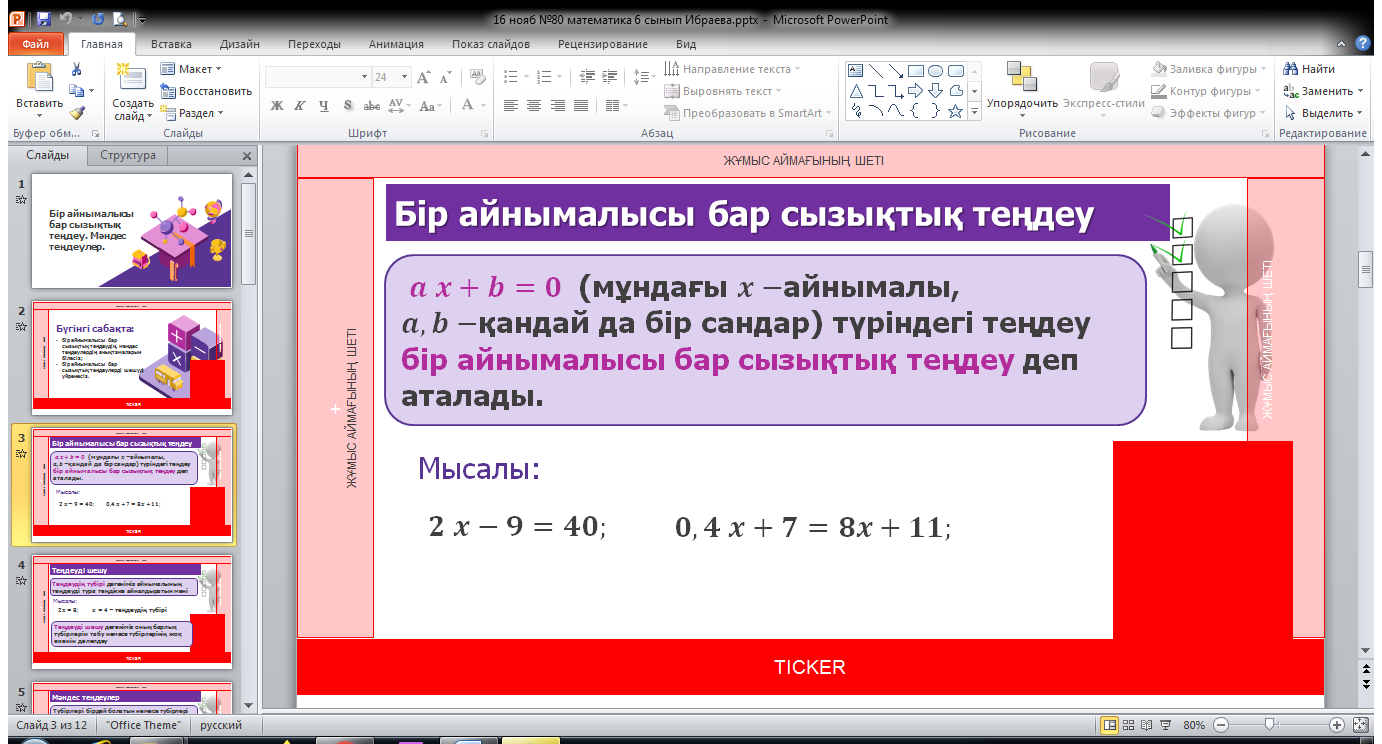The image size is (1382, 744).
Task: Activate the Format Painter brush
Action: pos(75,113)
